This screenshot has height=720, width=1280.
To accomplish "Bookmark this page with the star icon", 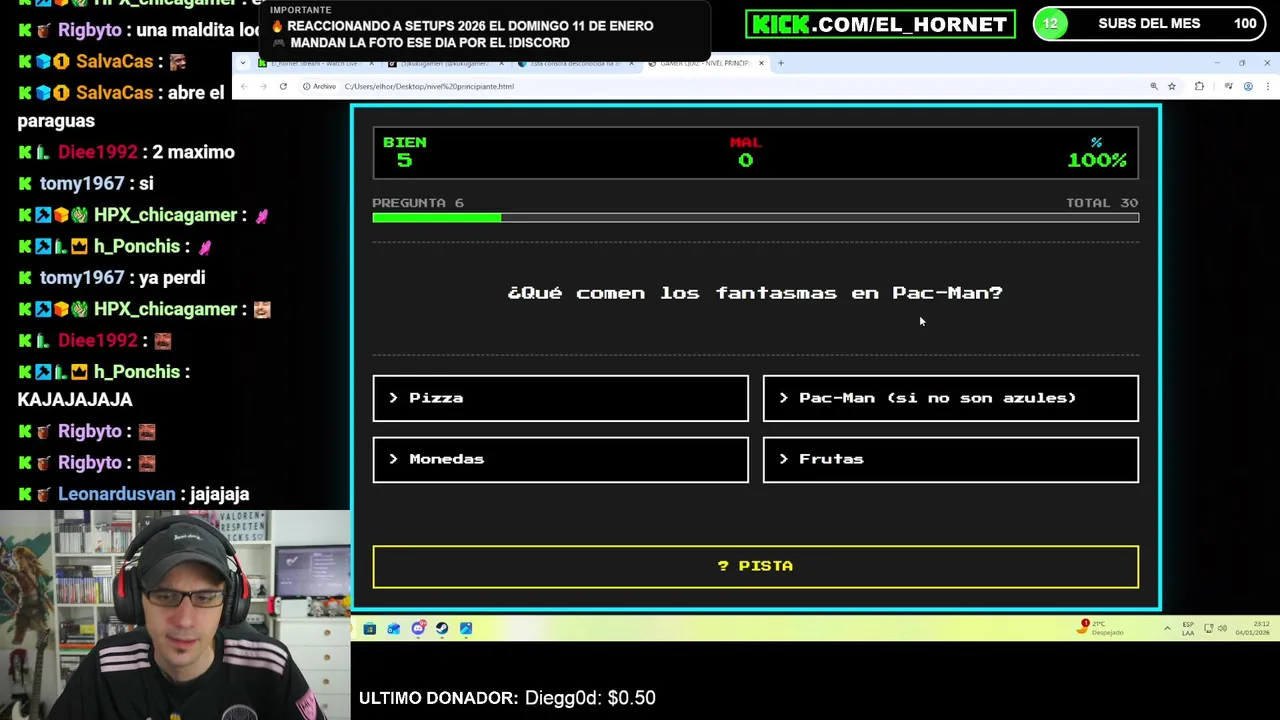I will click(x=1171, y=86).
